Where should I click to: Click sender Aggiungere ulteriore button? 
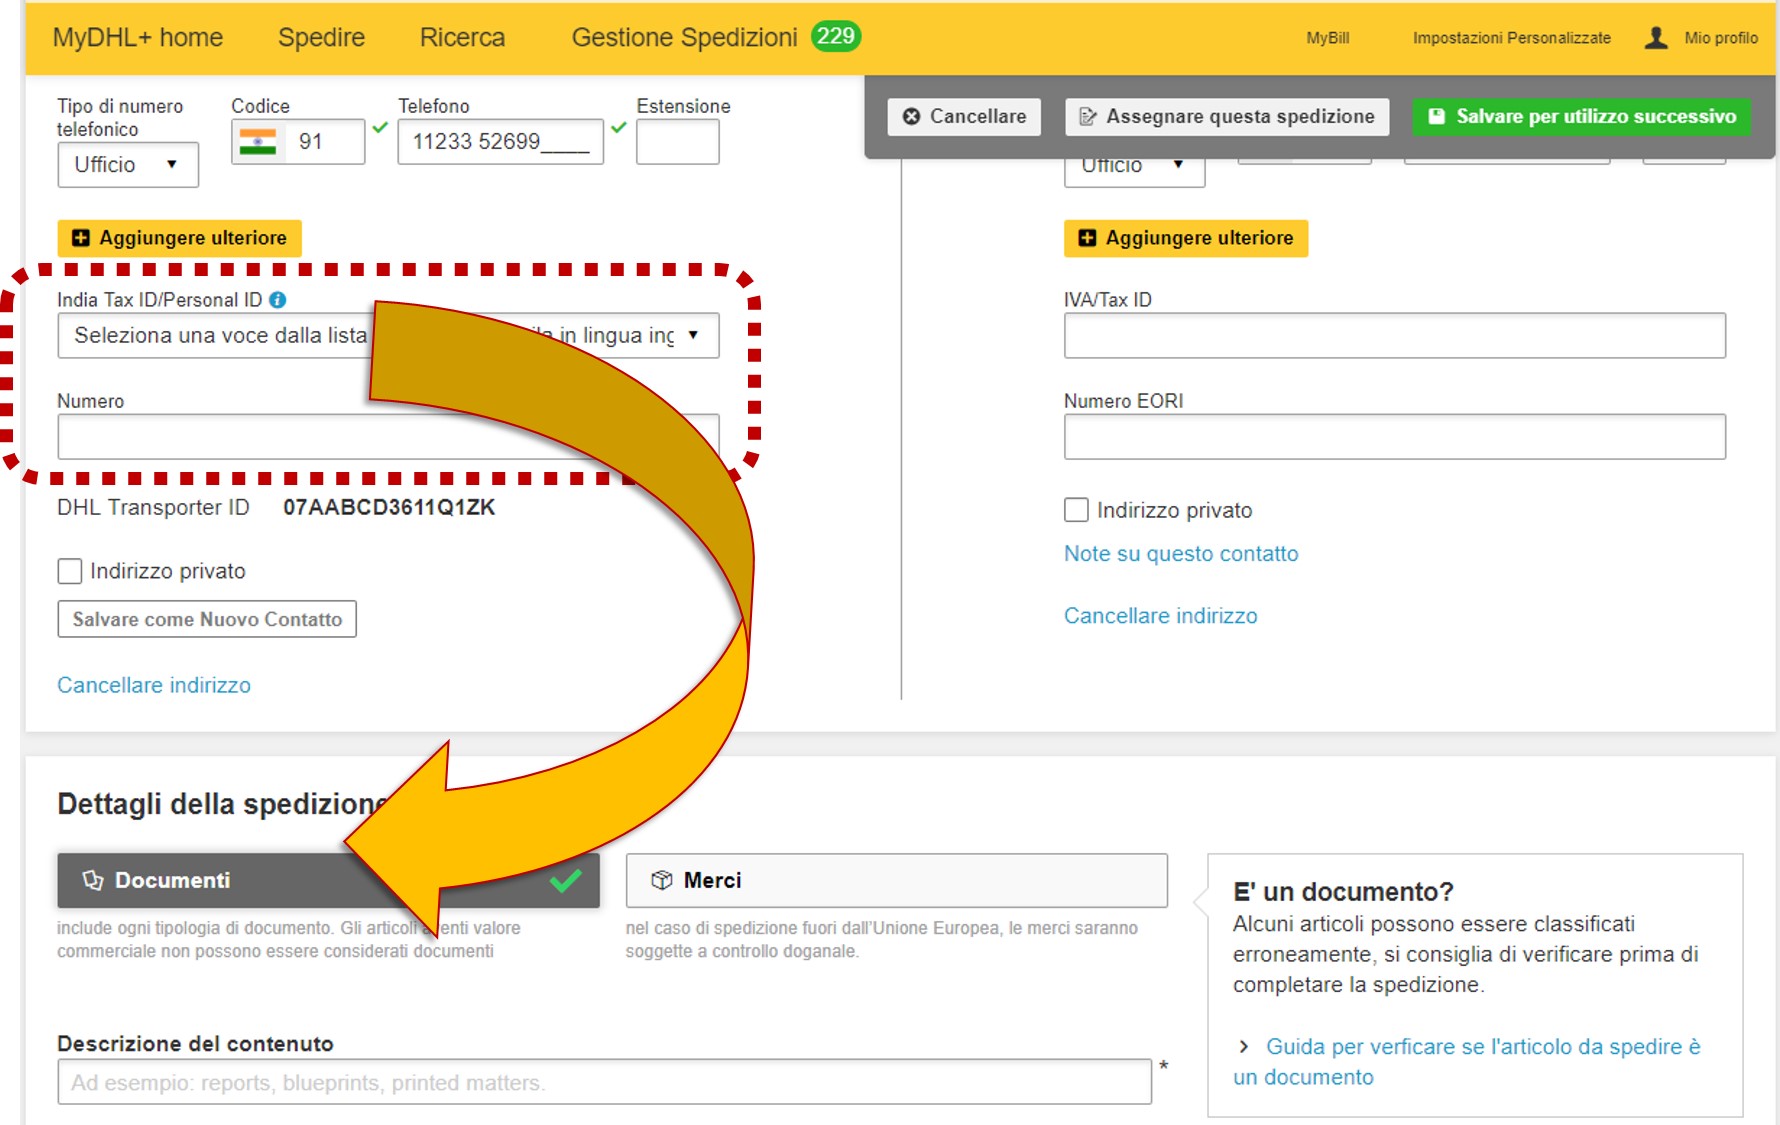(x=179, y=238)
